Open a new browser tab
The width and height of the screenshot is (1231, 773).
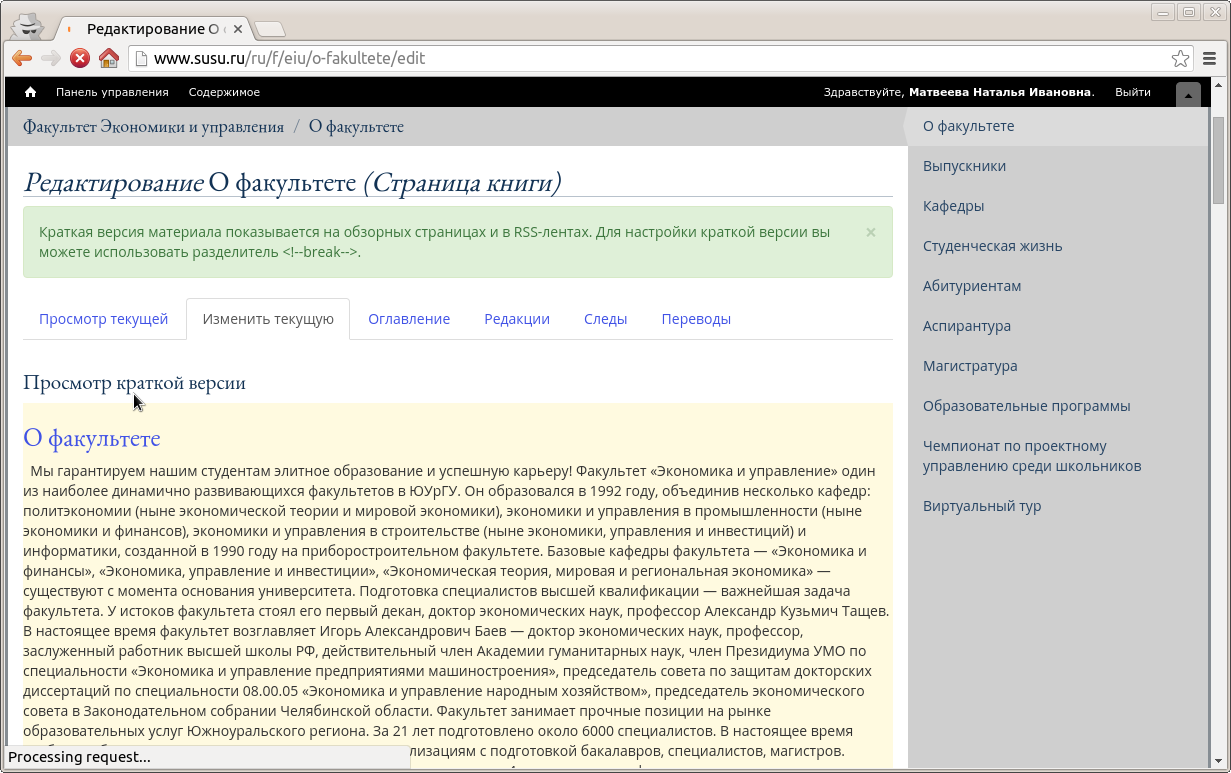click(x=269, y=28)
